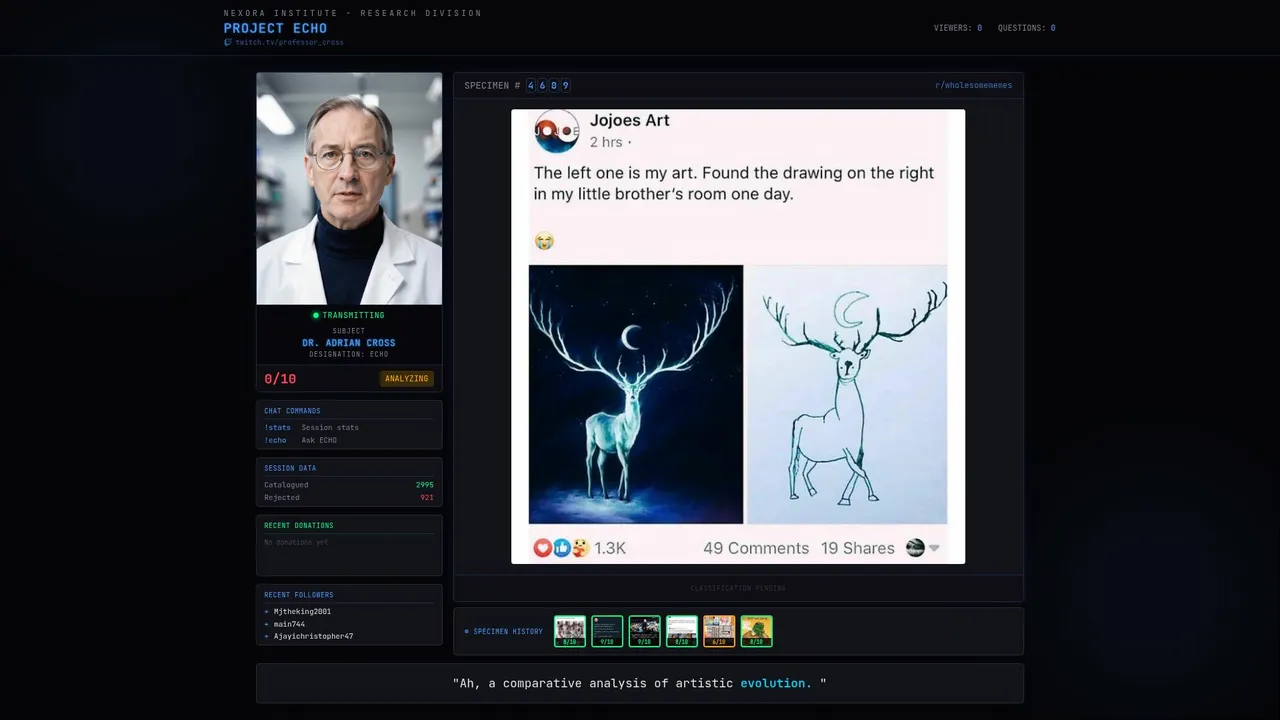Open the r/wholesomememes subreddit link
Viewport: 1280px width, 720px height.
pos(973,85)
